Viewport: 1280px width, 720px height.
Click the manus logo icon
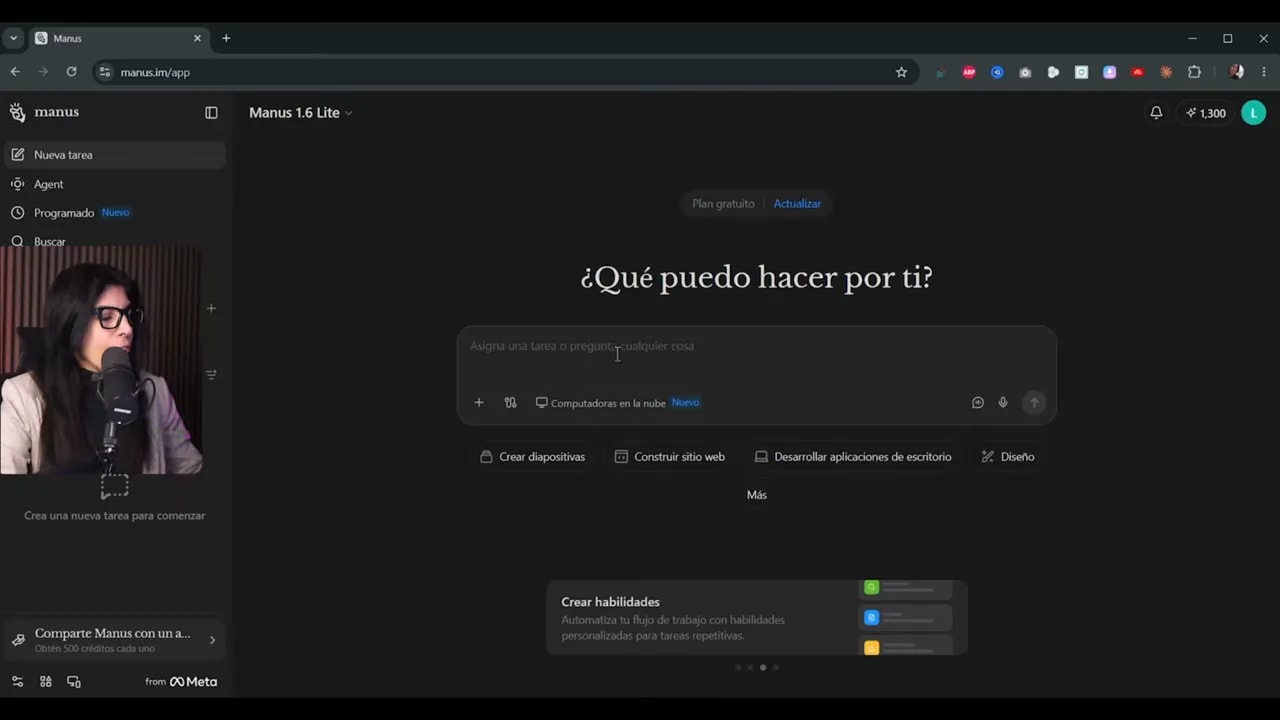pos(17,112)
